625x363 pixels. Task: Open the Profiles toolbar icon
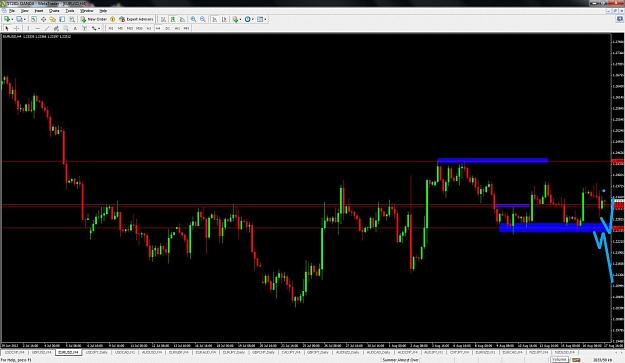19,19
